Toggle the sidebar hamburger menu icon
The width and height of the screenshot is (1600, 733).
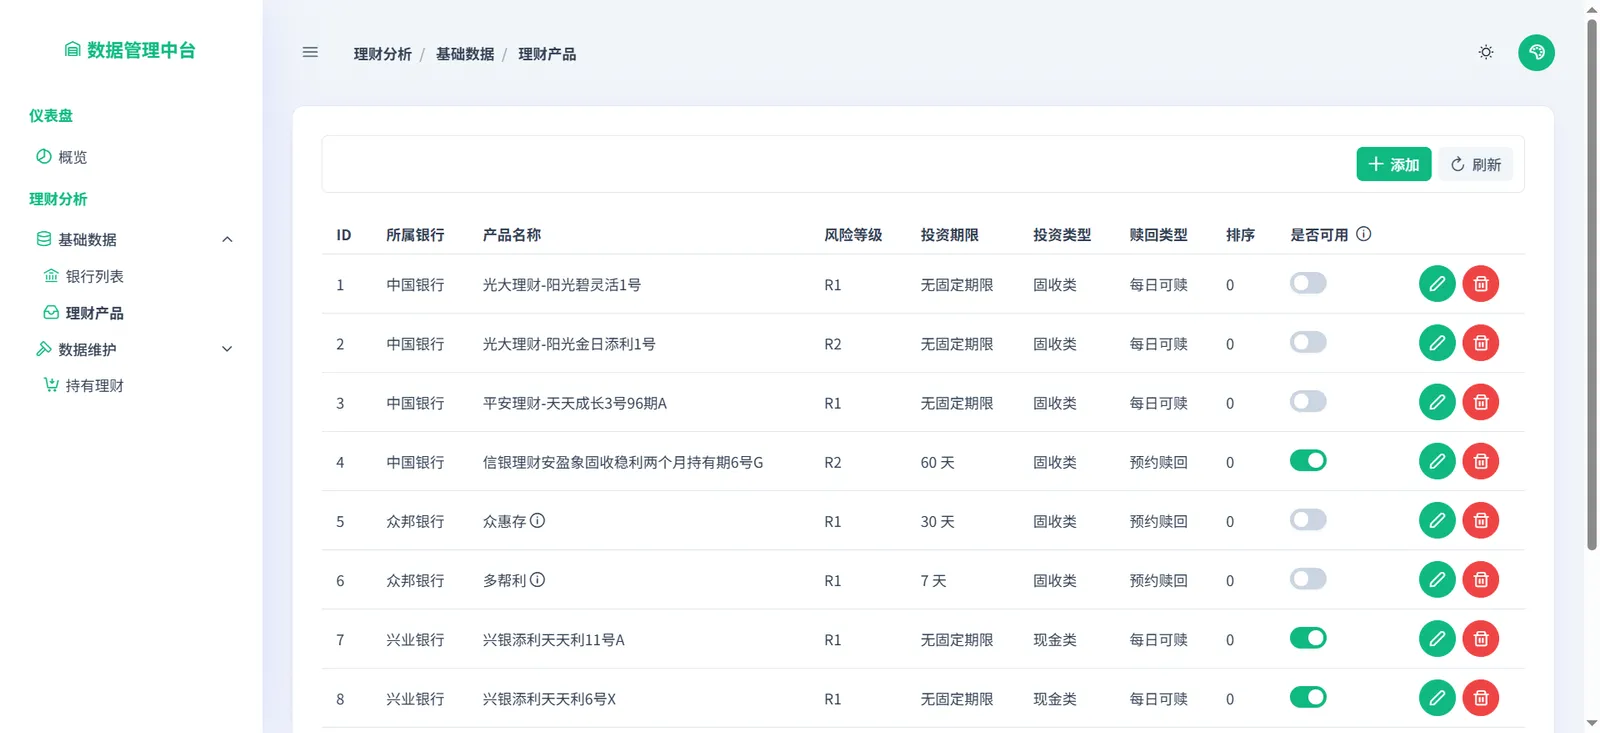(x=310, y=52)
